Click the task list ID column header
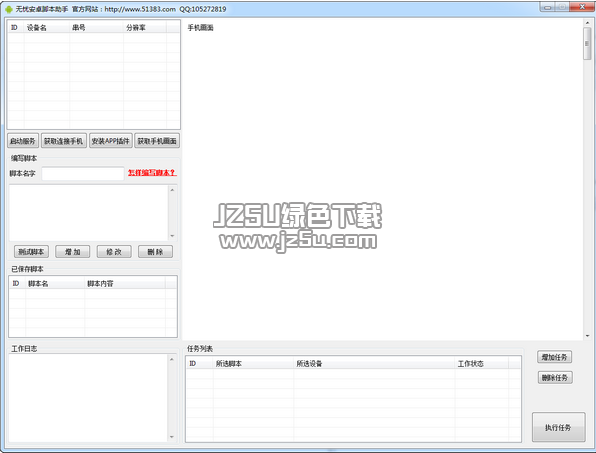This screenshot has height=453, width=596. tap(200, 364)
